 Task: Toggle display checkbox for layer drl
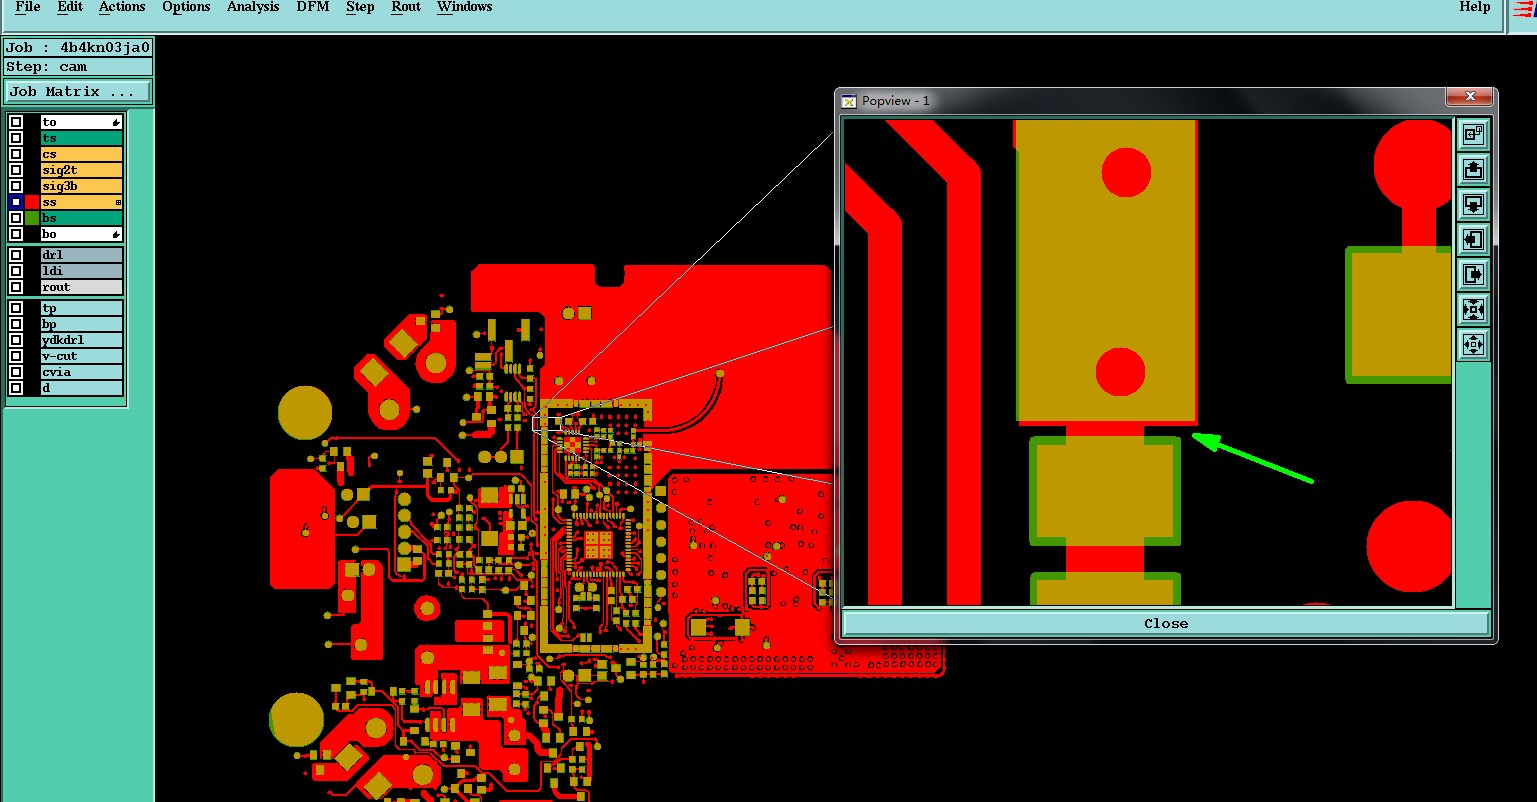(16, 255)
